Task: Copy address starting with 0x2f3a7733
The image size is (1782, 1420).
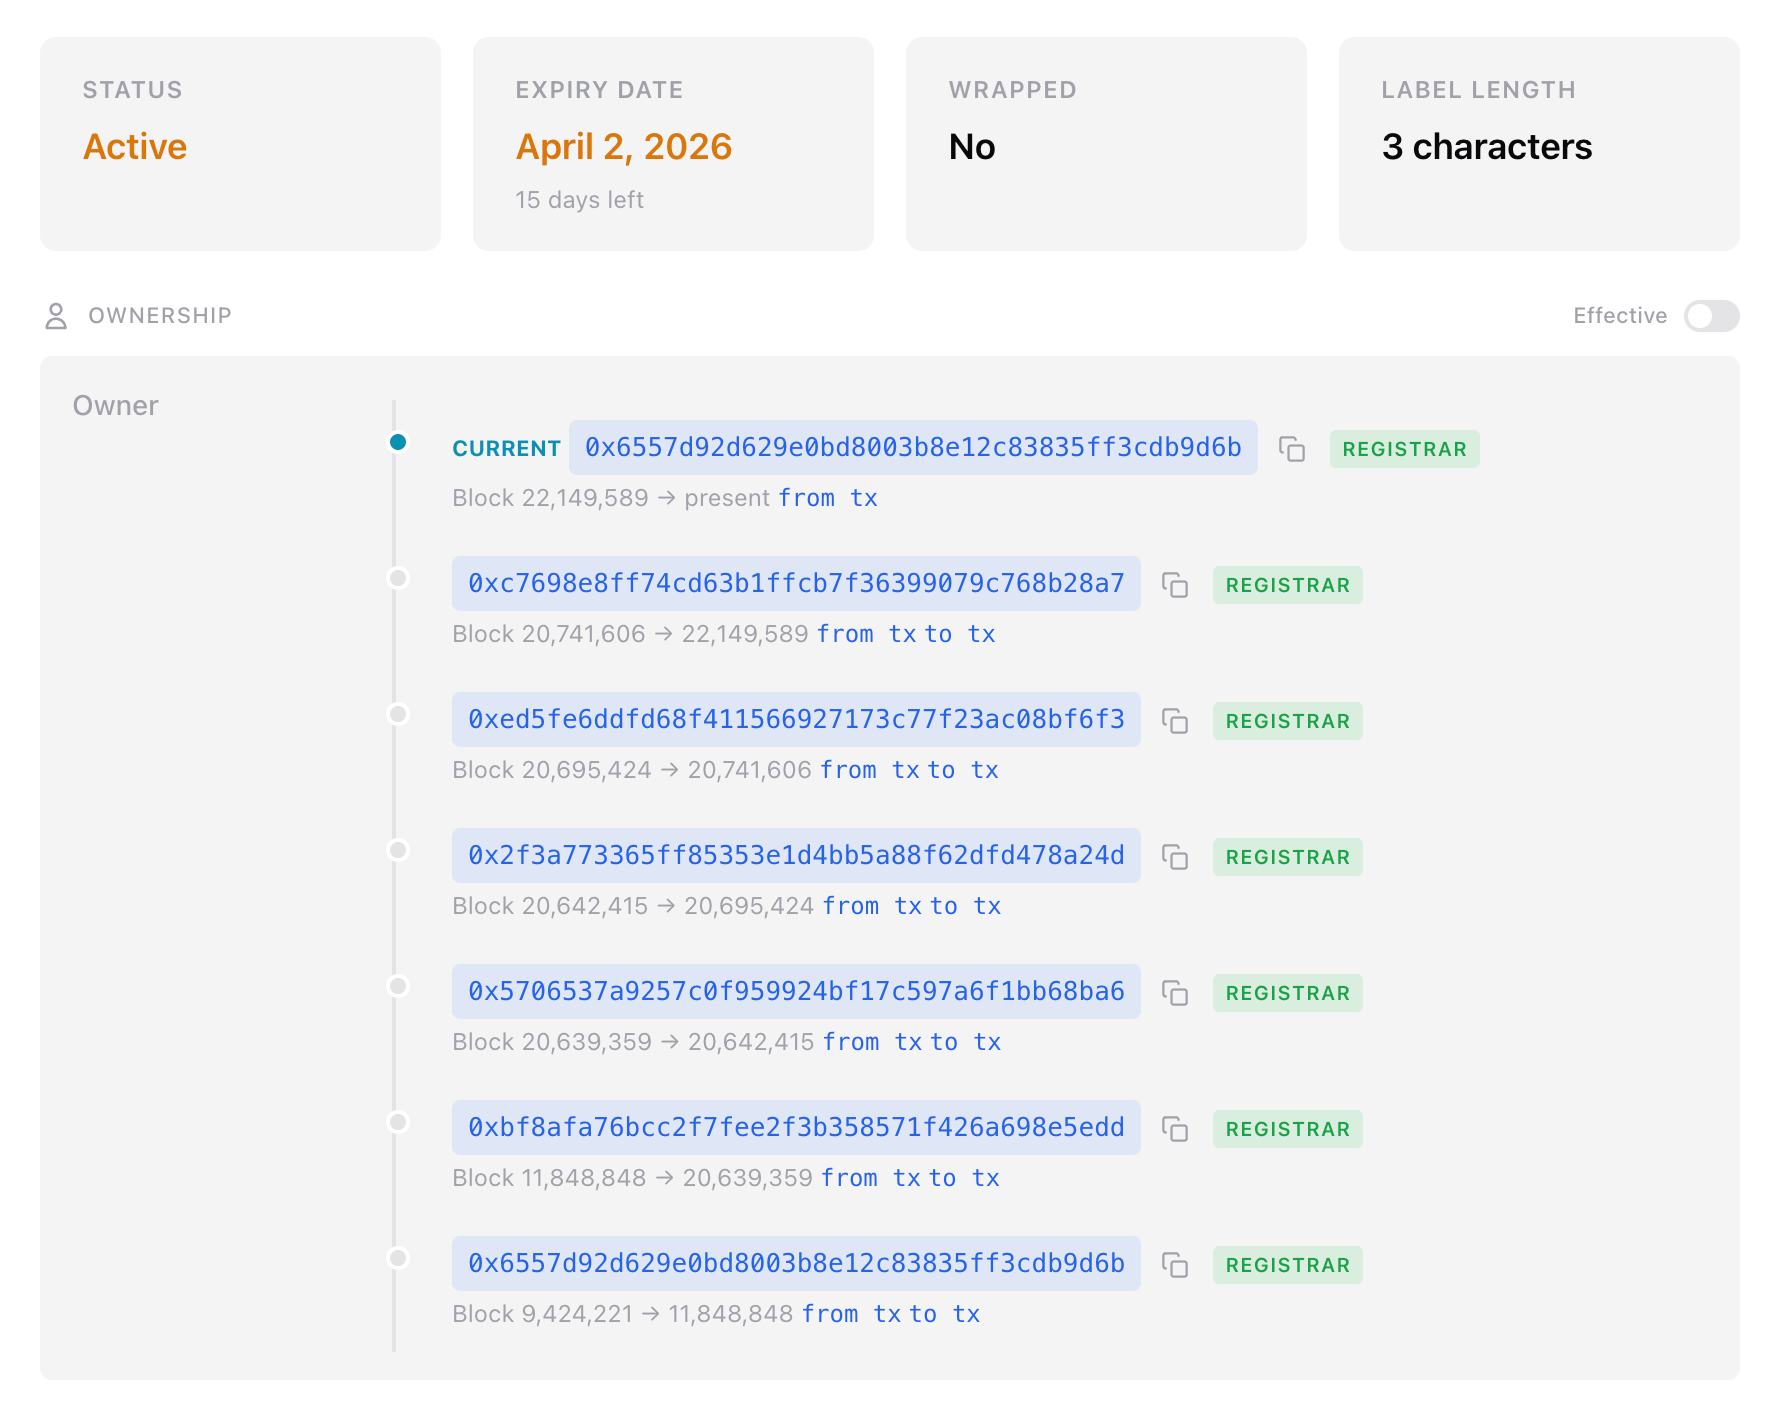Action: pos(1175,857)
